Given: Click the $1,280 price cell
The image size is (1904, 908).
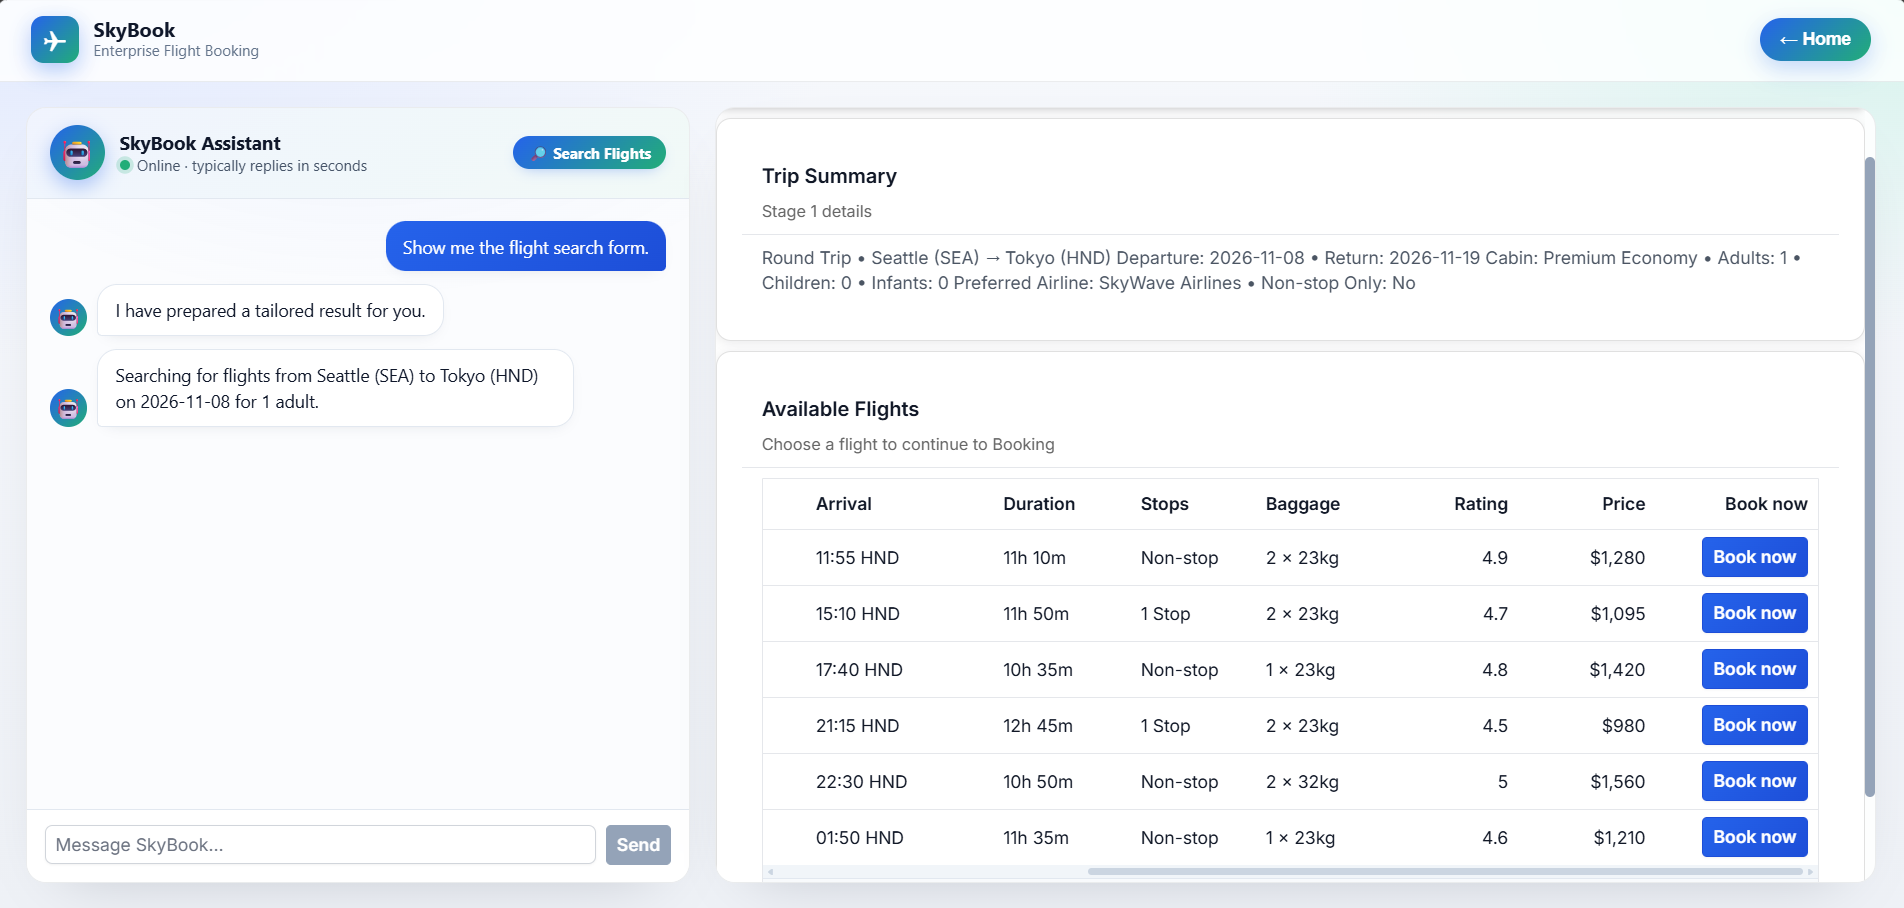Looking at the screenshot, I should tap(1617, 558).
